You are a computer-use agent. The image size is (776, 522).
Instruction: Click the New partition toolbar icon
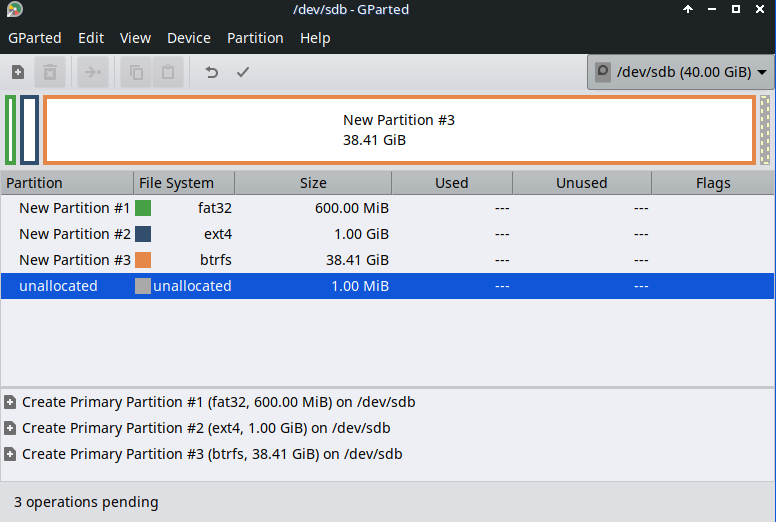point(18,72)
